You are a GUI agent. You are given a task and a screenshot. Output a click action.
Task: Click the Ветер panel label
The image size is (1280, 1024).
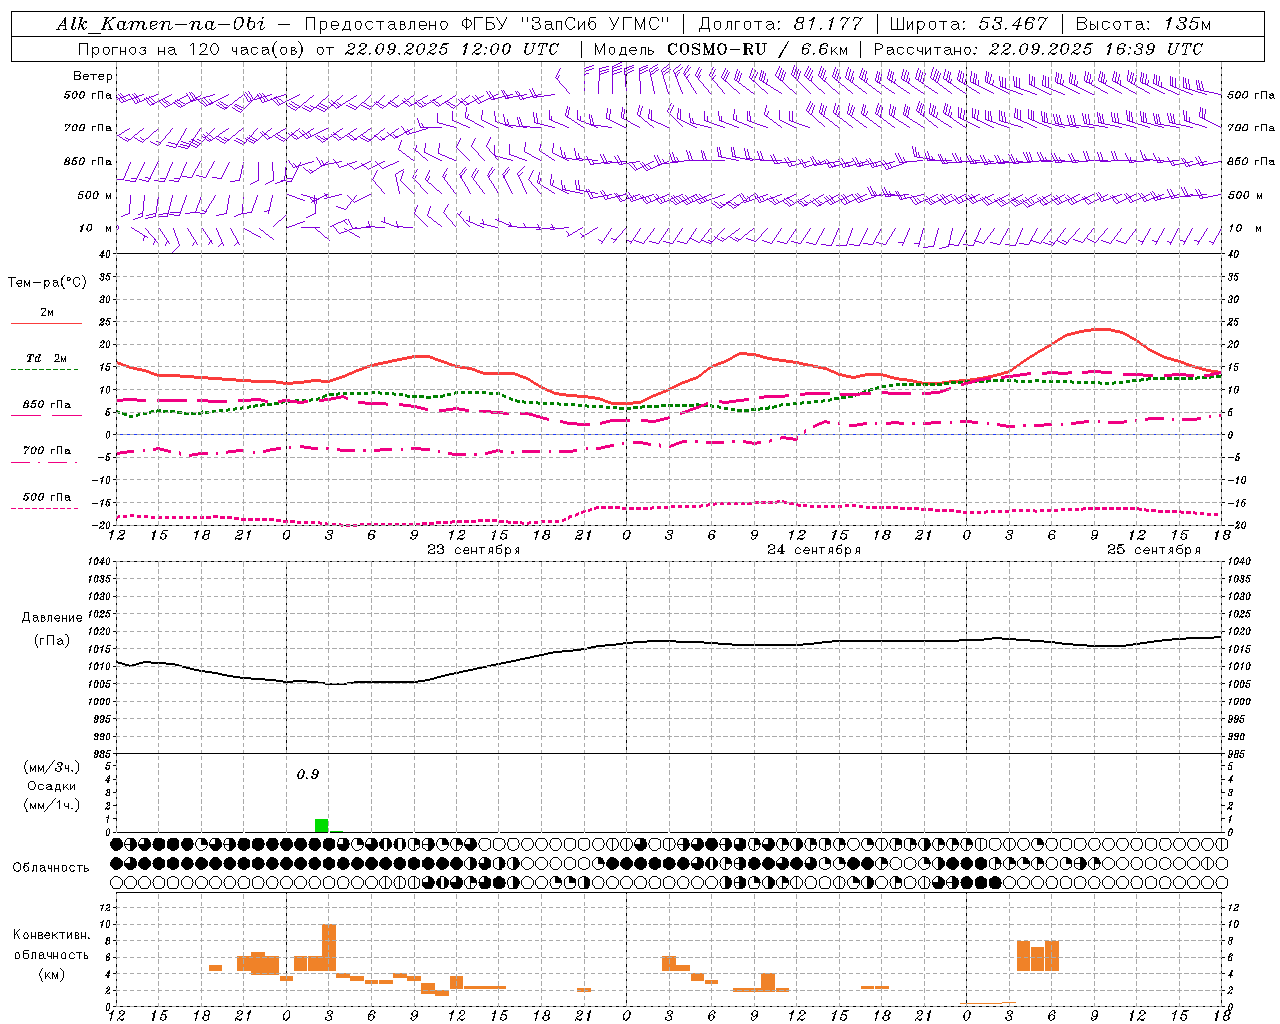coord(93,76)
